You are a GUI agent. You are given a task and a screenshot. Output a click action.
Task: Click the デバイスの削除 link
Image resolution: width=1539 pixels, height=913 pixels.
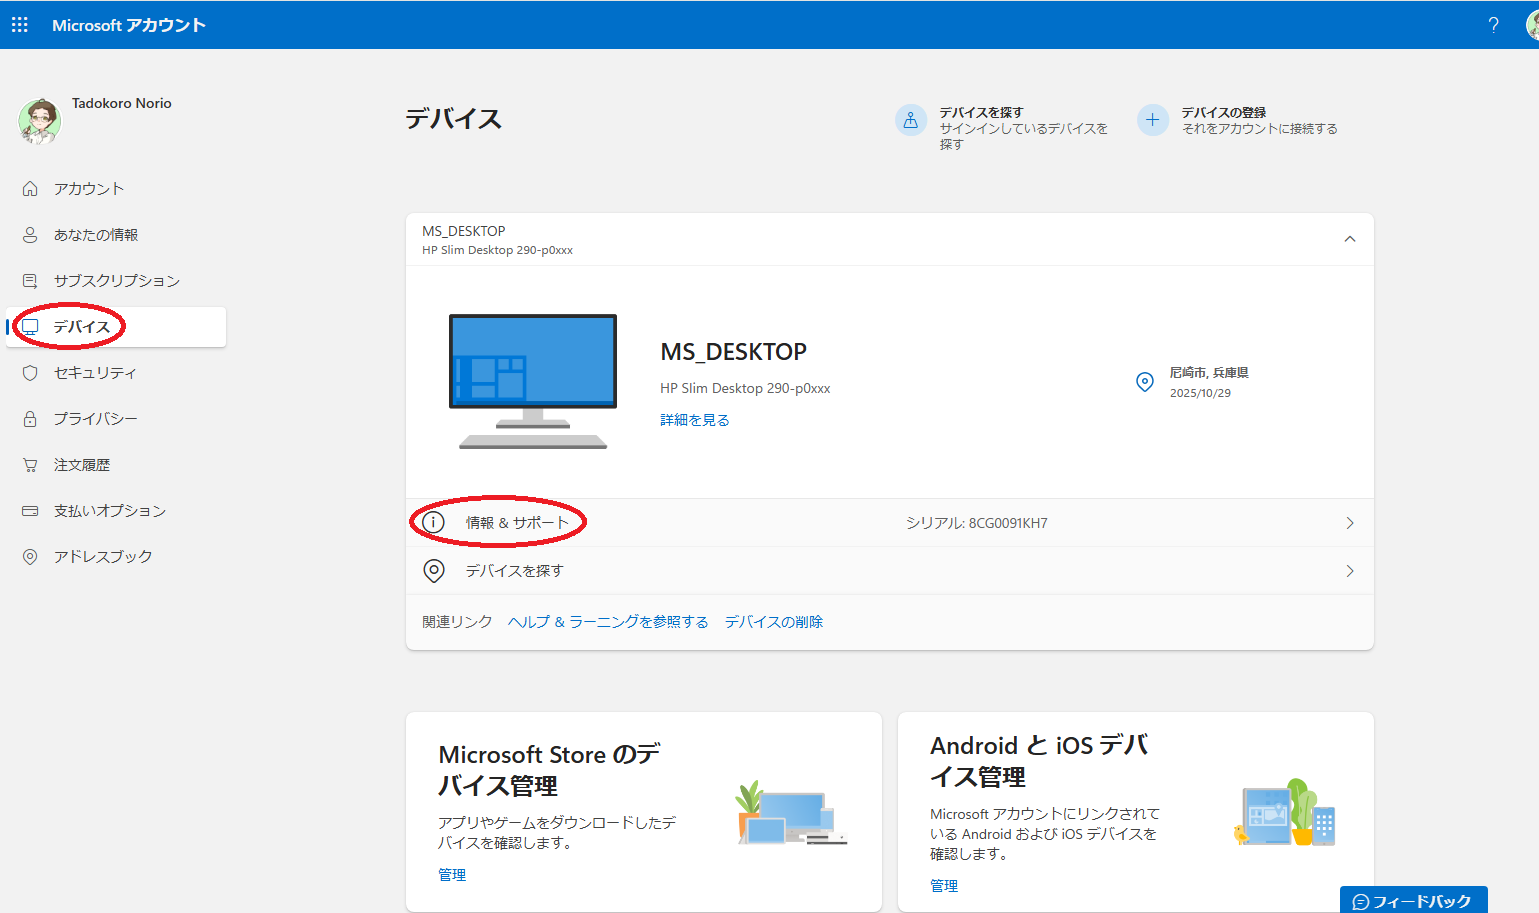tap(773, 622)
